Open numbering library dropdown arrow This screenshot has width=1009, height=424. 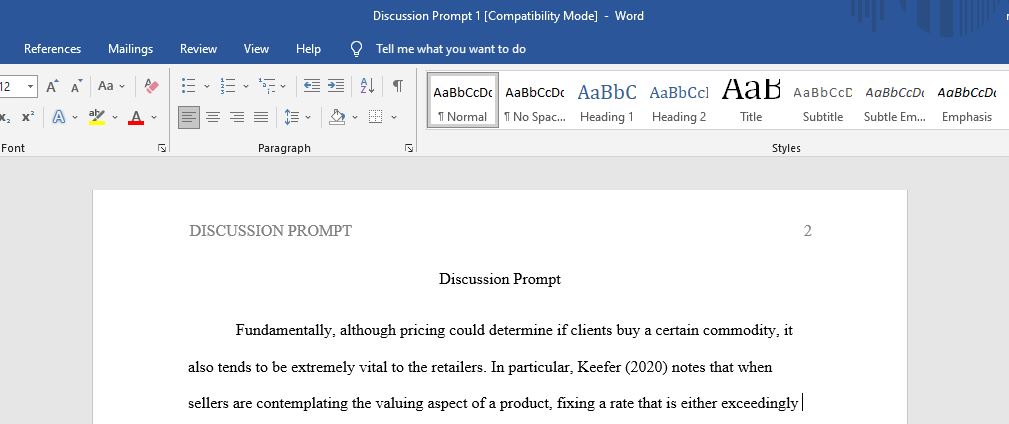click(x=245, y=86)
